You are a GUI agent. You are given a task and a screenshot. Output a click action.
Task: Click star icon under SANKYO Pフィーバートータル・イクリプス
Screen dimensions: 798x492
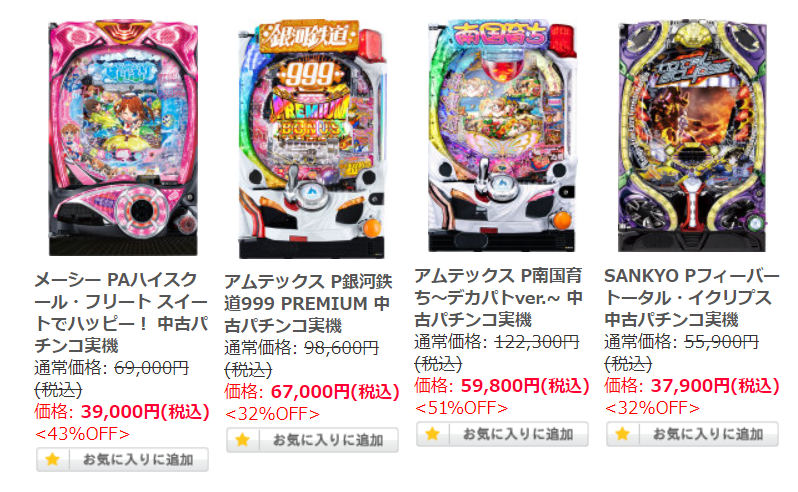[622, 434]
